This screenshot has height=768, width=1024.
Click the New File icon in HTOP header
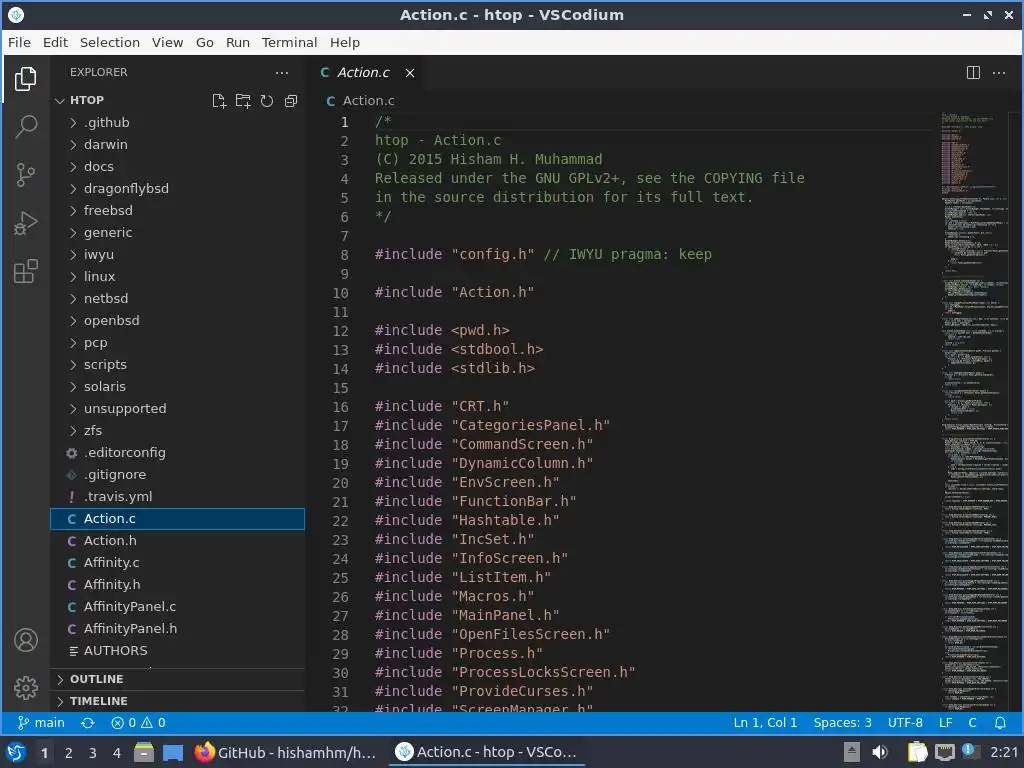pyautogui.click(x=219, y=101)
